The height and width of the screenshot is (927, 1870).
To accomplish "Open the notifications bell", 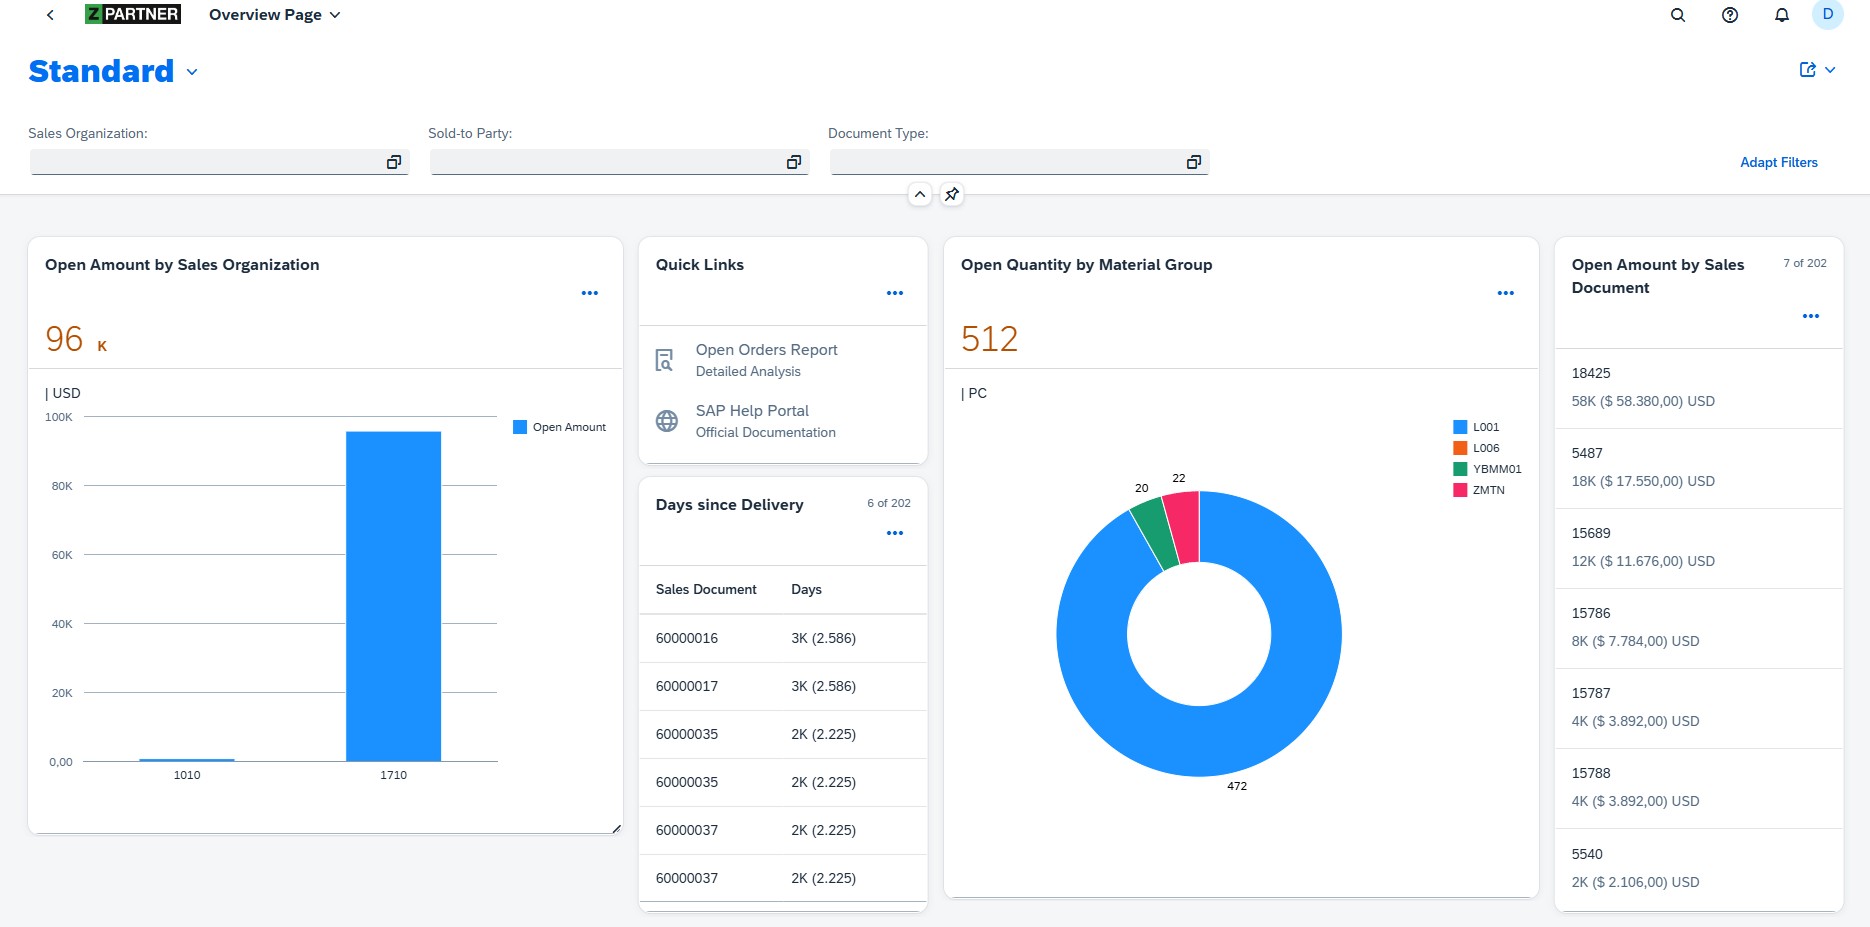I will coord(1782,15).
